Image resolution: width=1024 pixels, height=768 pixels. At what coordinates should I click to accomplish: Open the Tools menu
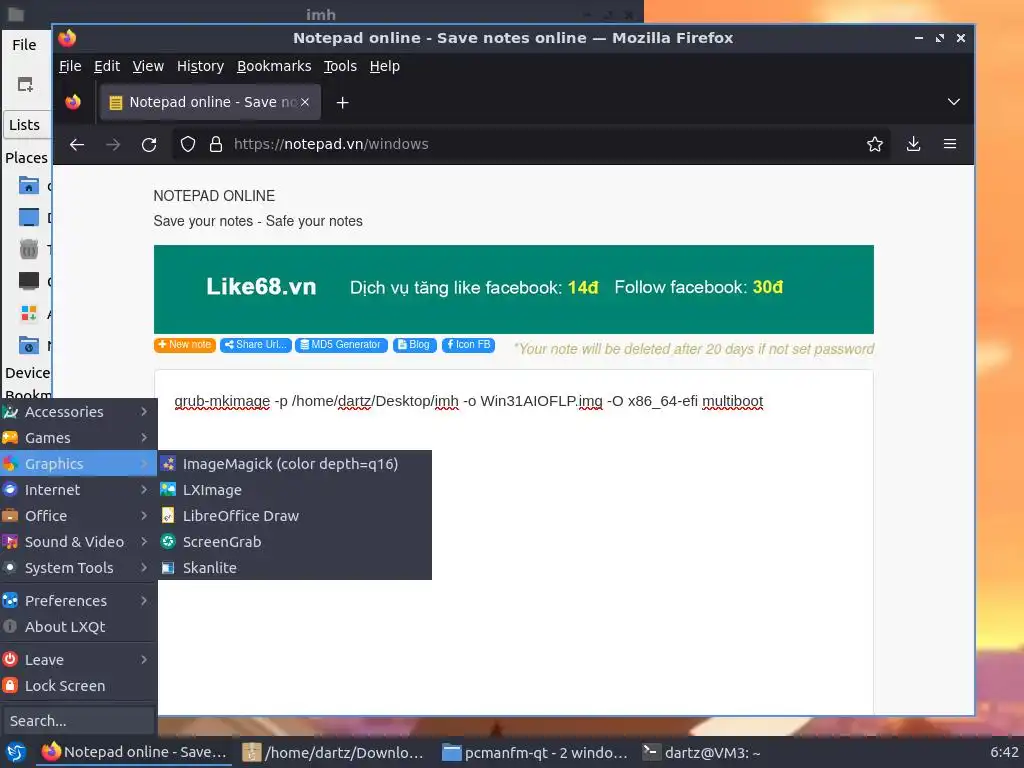(340, 67)
